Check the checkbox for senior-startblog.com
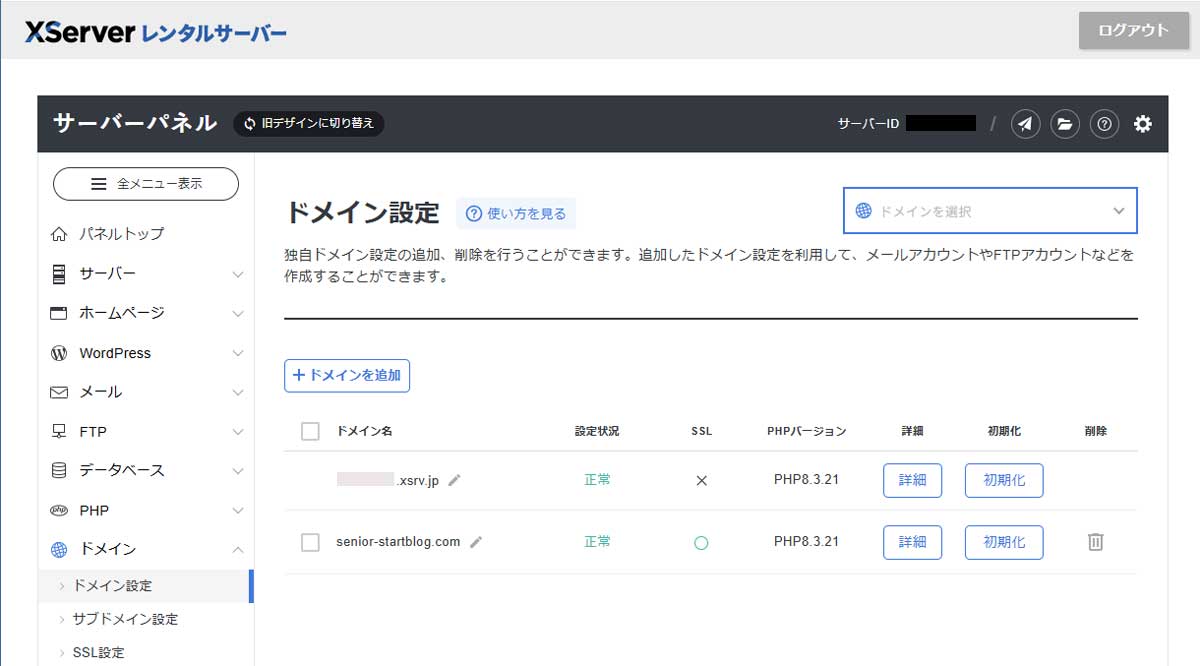 click(310, 542)
